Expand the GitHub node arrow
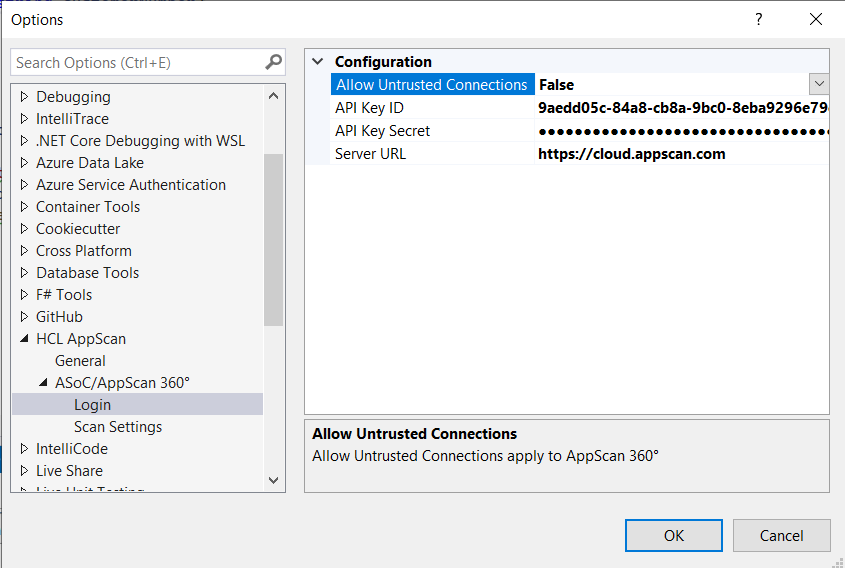 coord(24,316)
